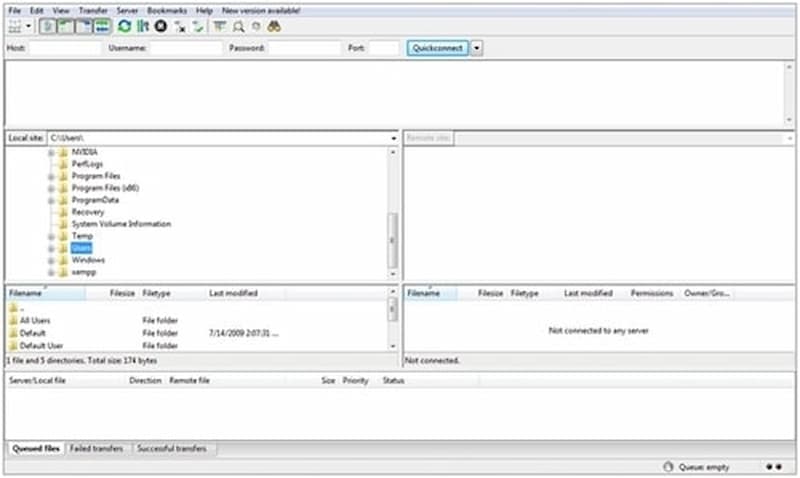Click the xampp folder icon in tree
The width and height of the screenshot is (800, 478).
[63, 272]
